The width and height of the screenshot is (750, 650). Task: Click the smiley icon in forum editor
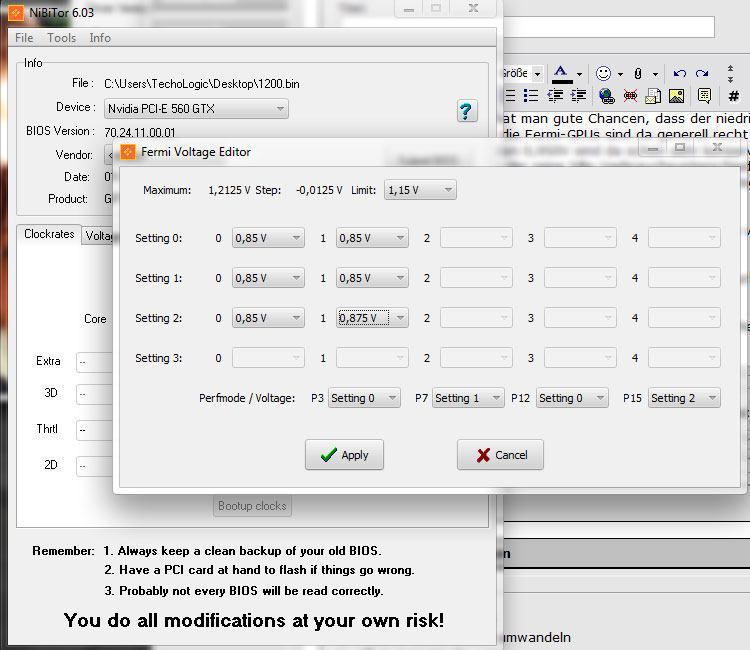pos(603,73)
